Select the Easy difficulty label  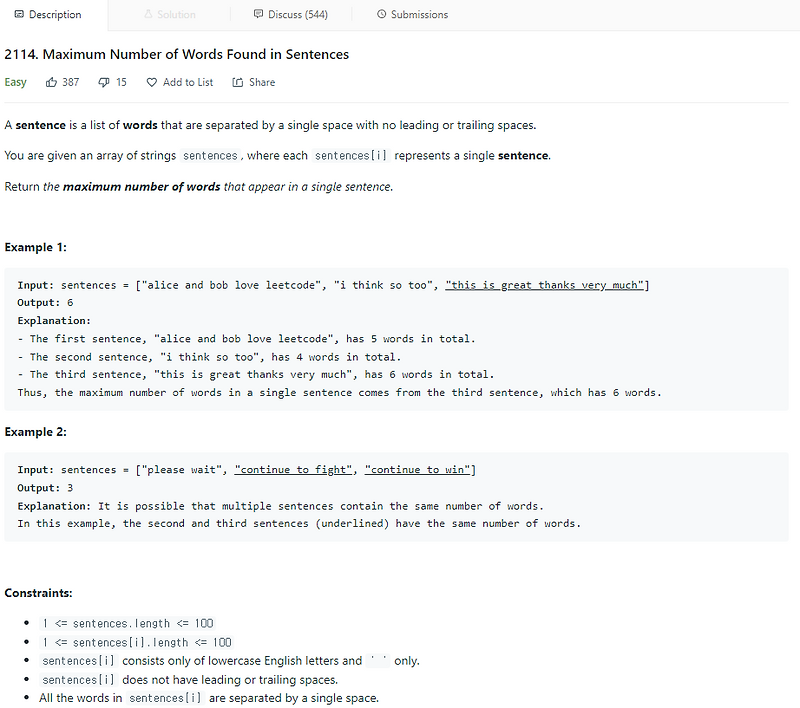click(16, 82)
